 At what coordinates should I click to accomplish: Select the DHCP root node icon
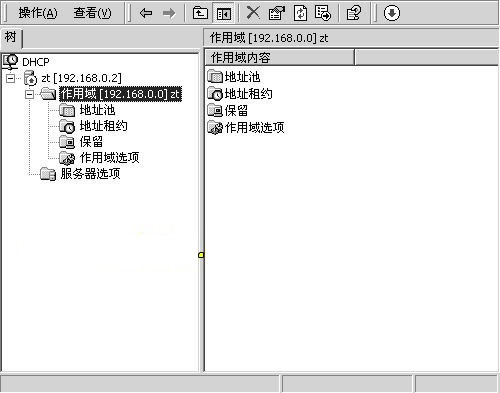(x=11, y=62)
